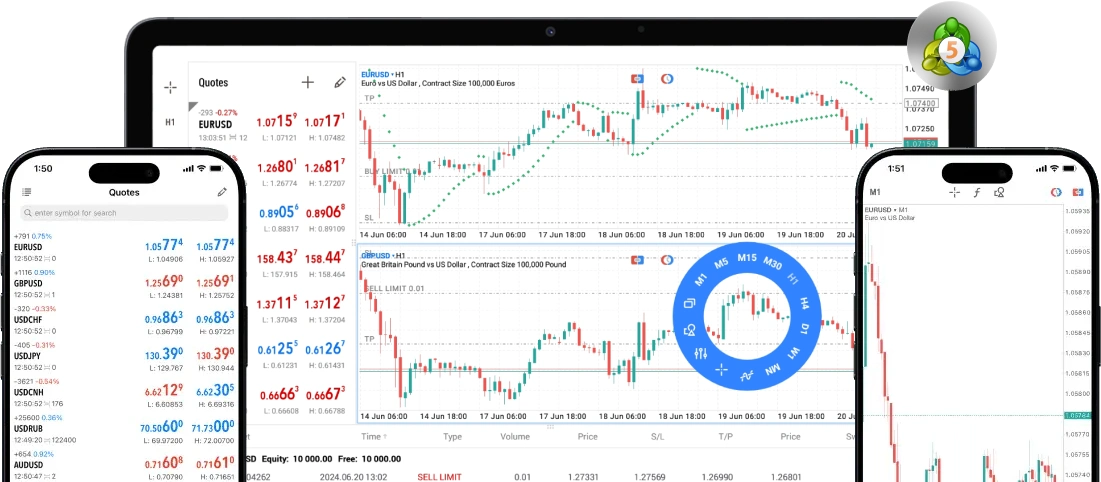Select MN in the radial timeframe menu
Screen dimensions: 1101x482
point(772,368)
